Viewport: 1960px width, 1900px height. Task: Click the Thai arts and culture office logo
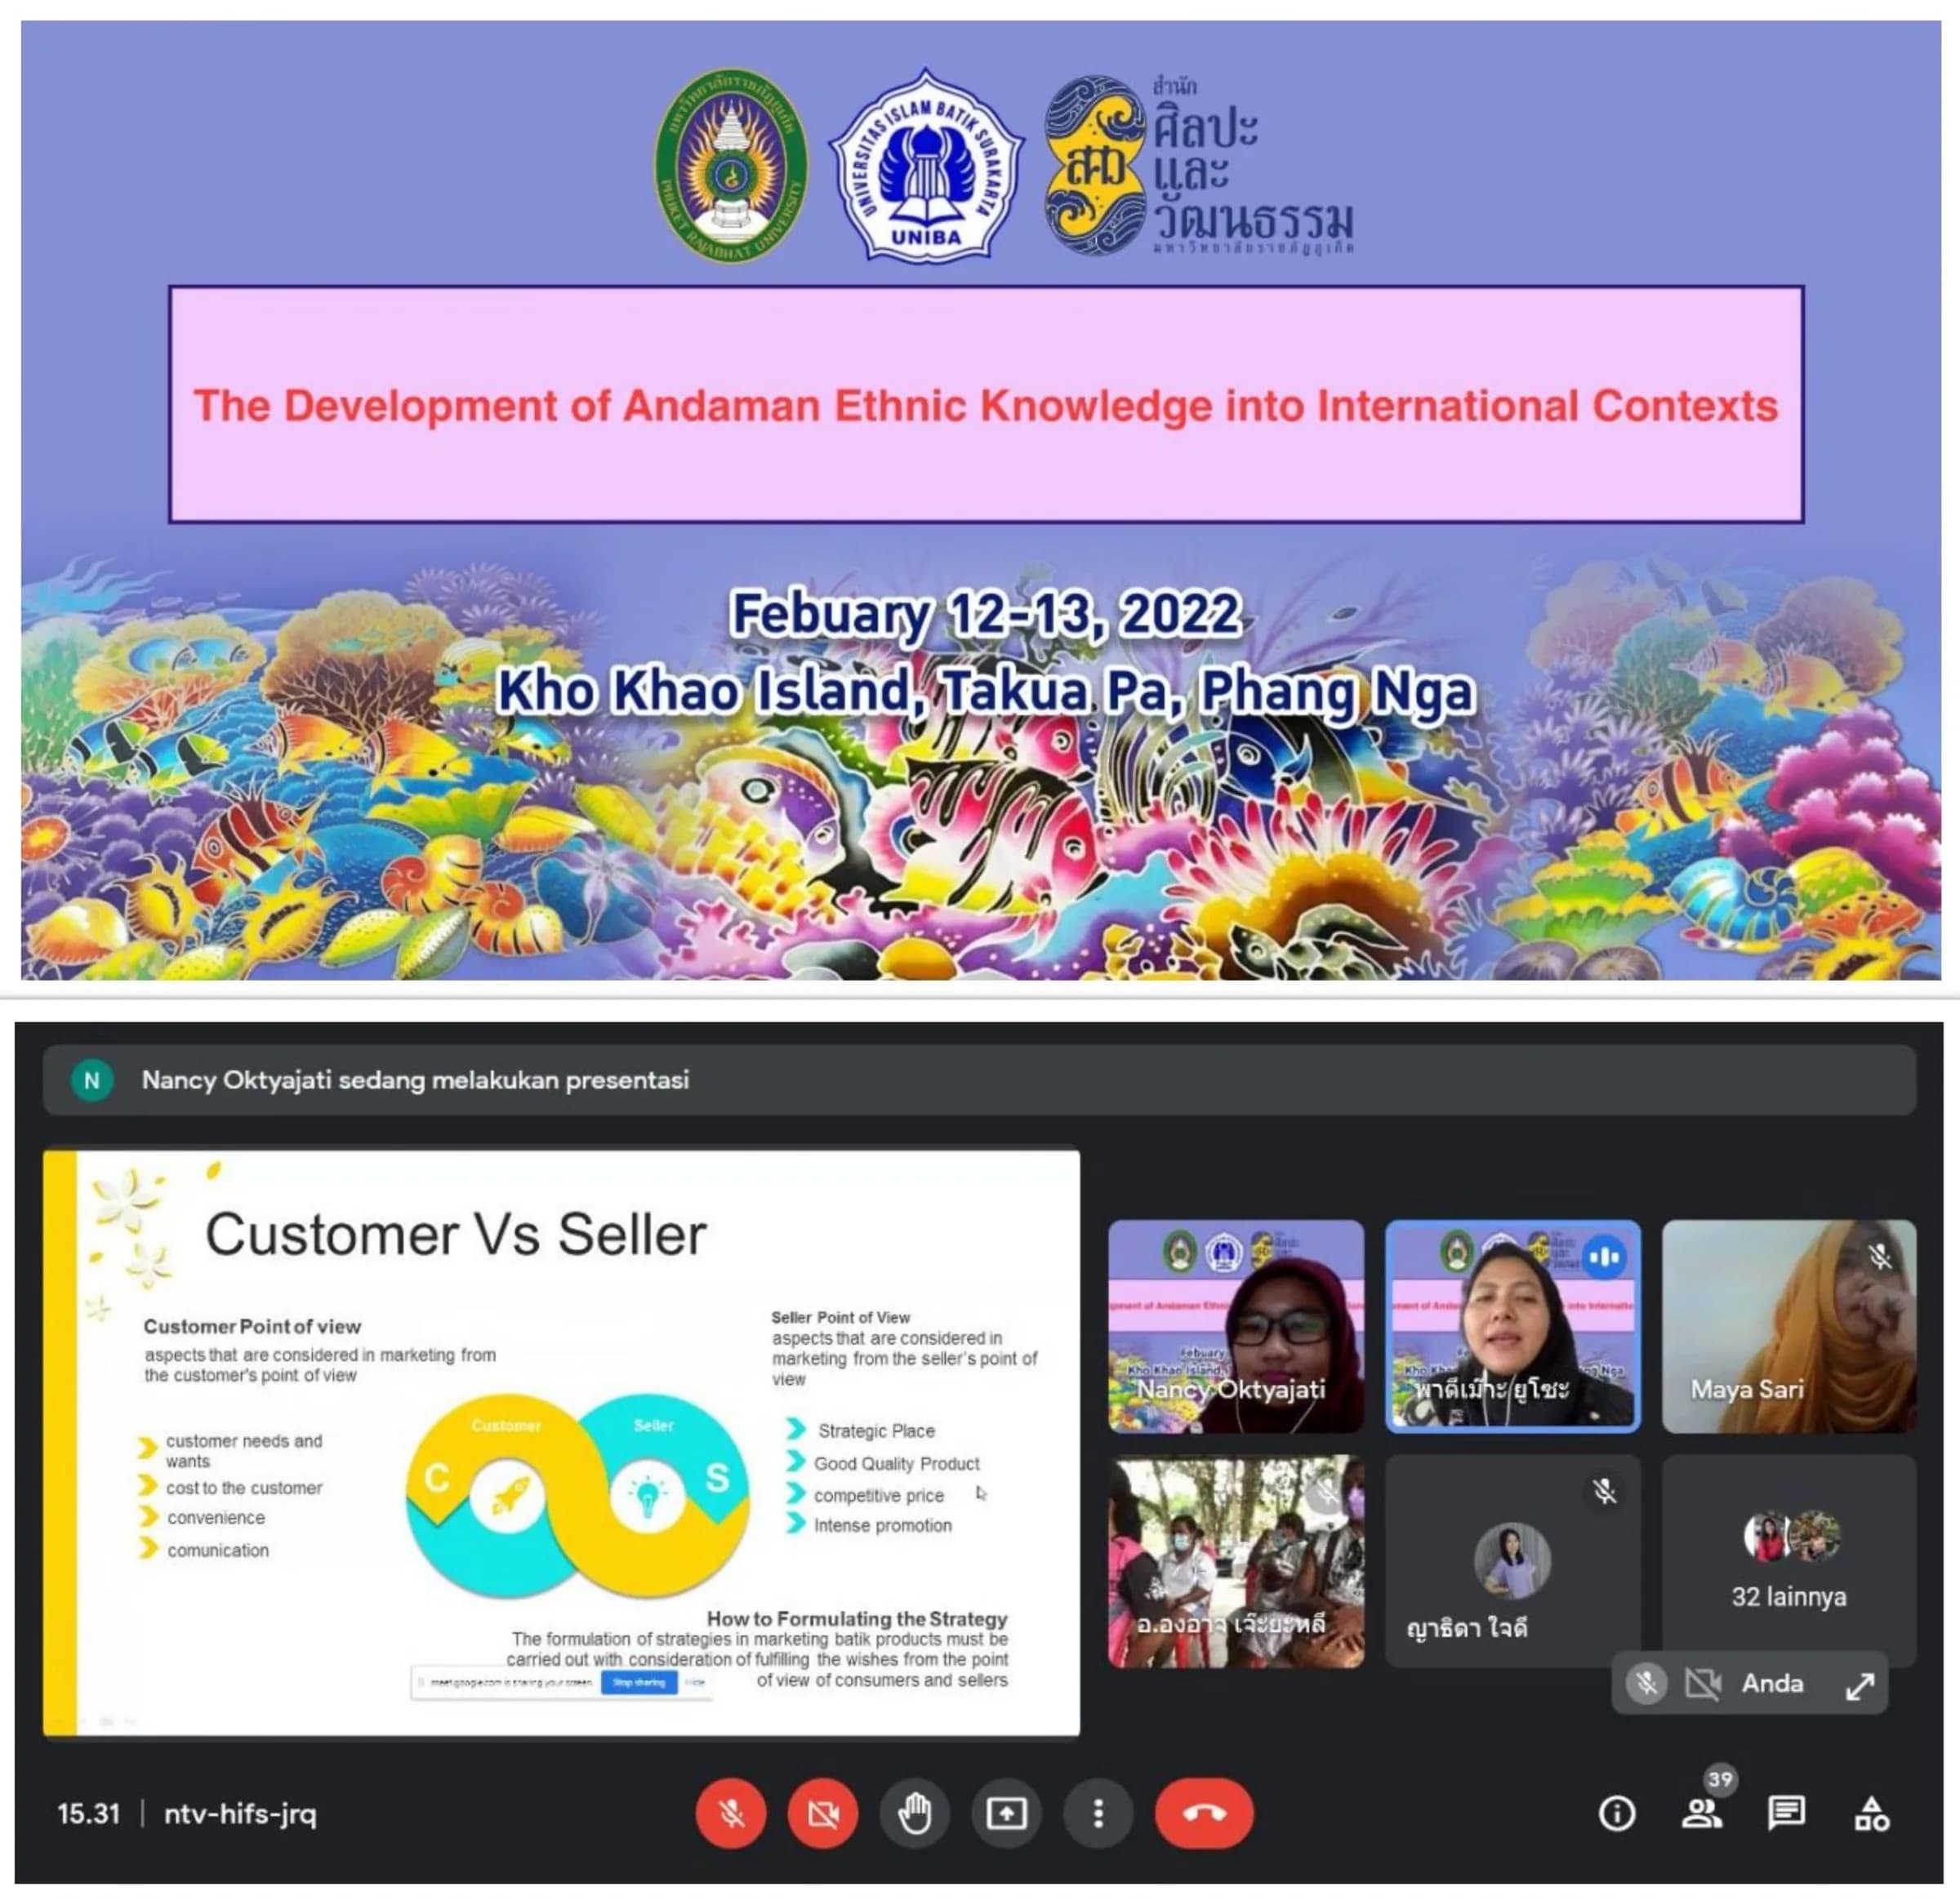click(1199, 165)
